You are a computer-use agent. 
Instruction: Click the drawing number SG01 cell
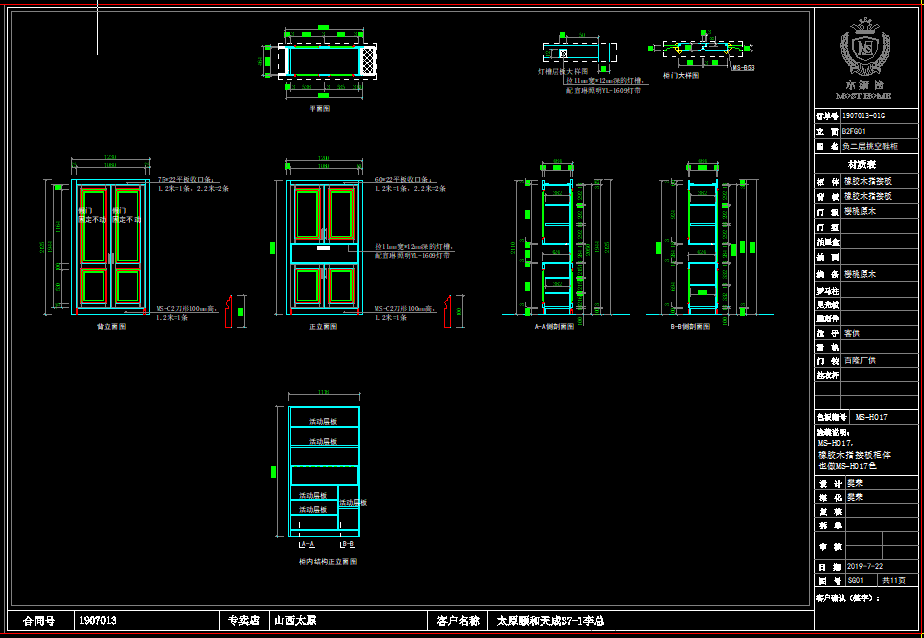(858, 580)
